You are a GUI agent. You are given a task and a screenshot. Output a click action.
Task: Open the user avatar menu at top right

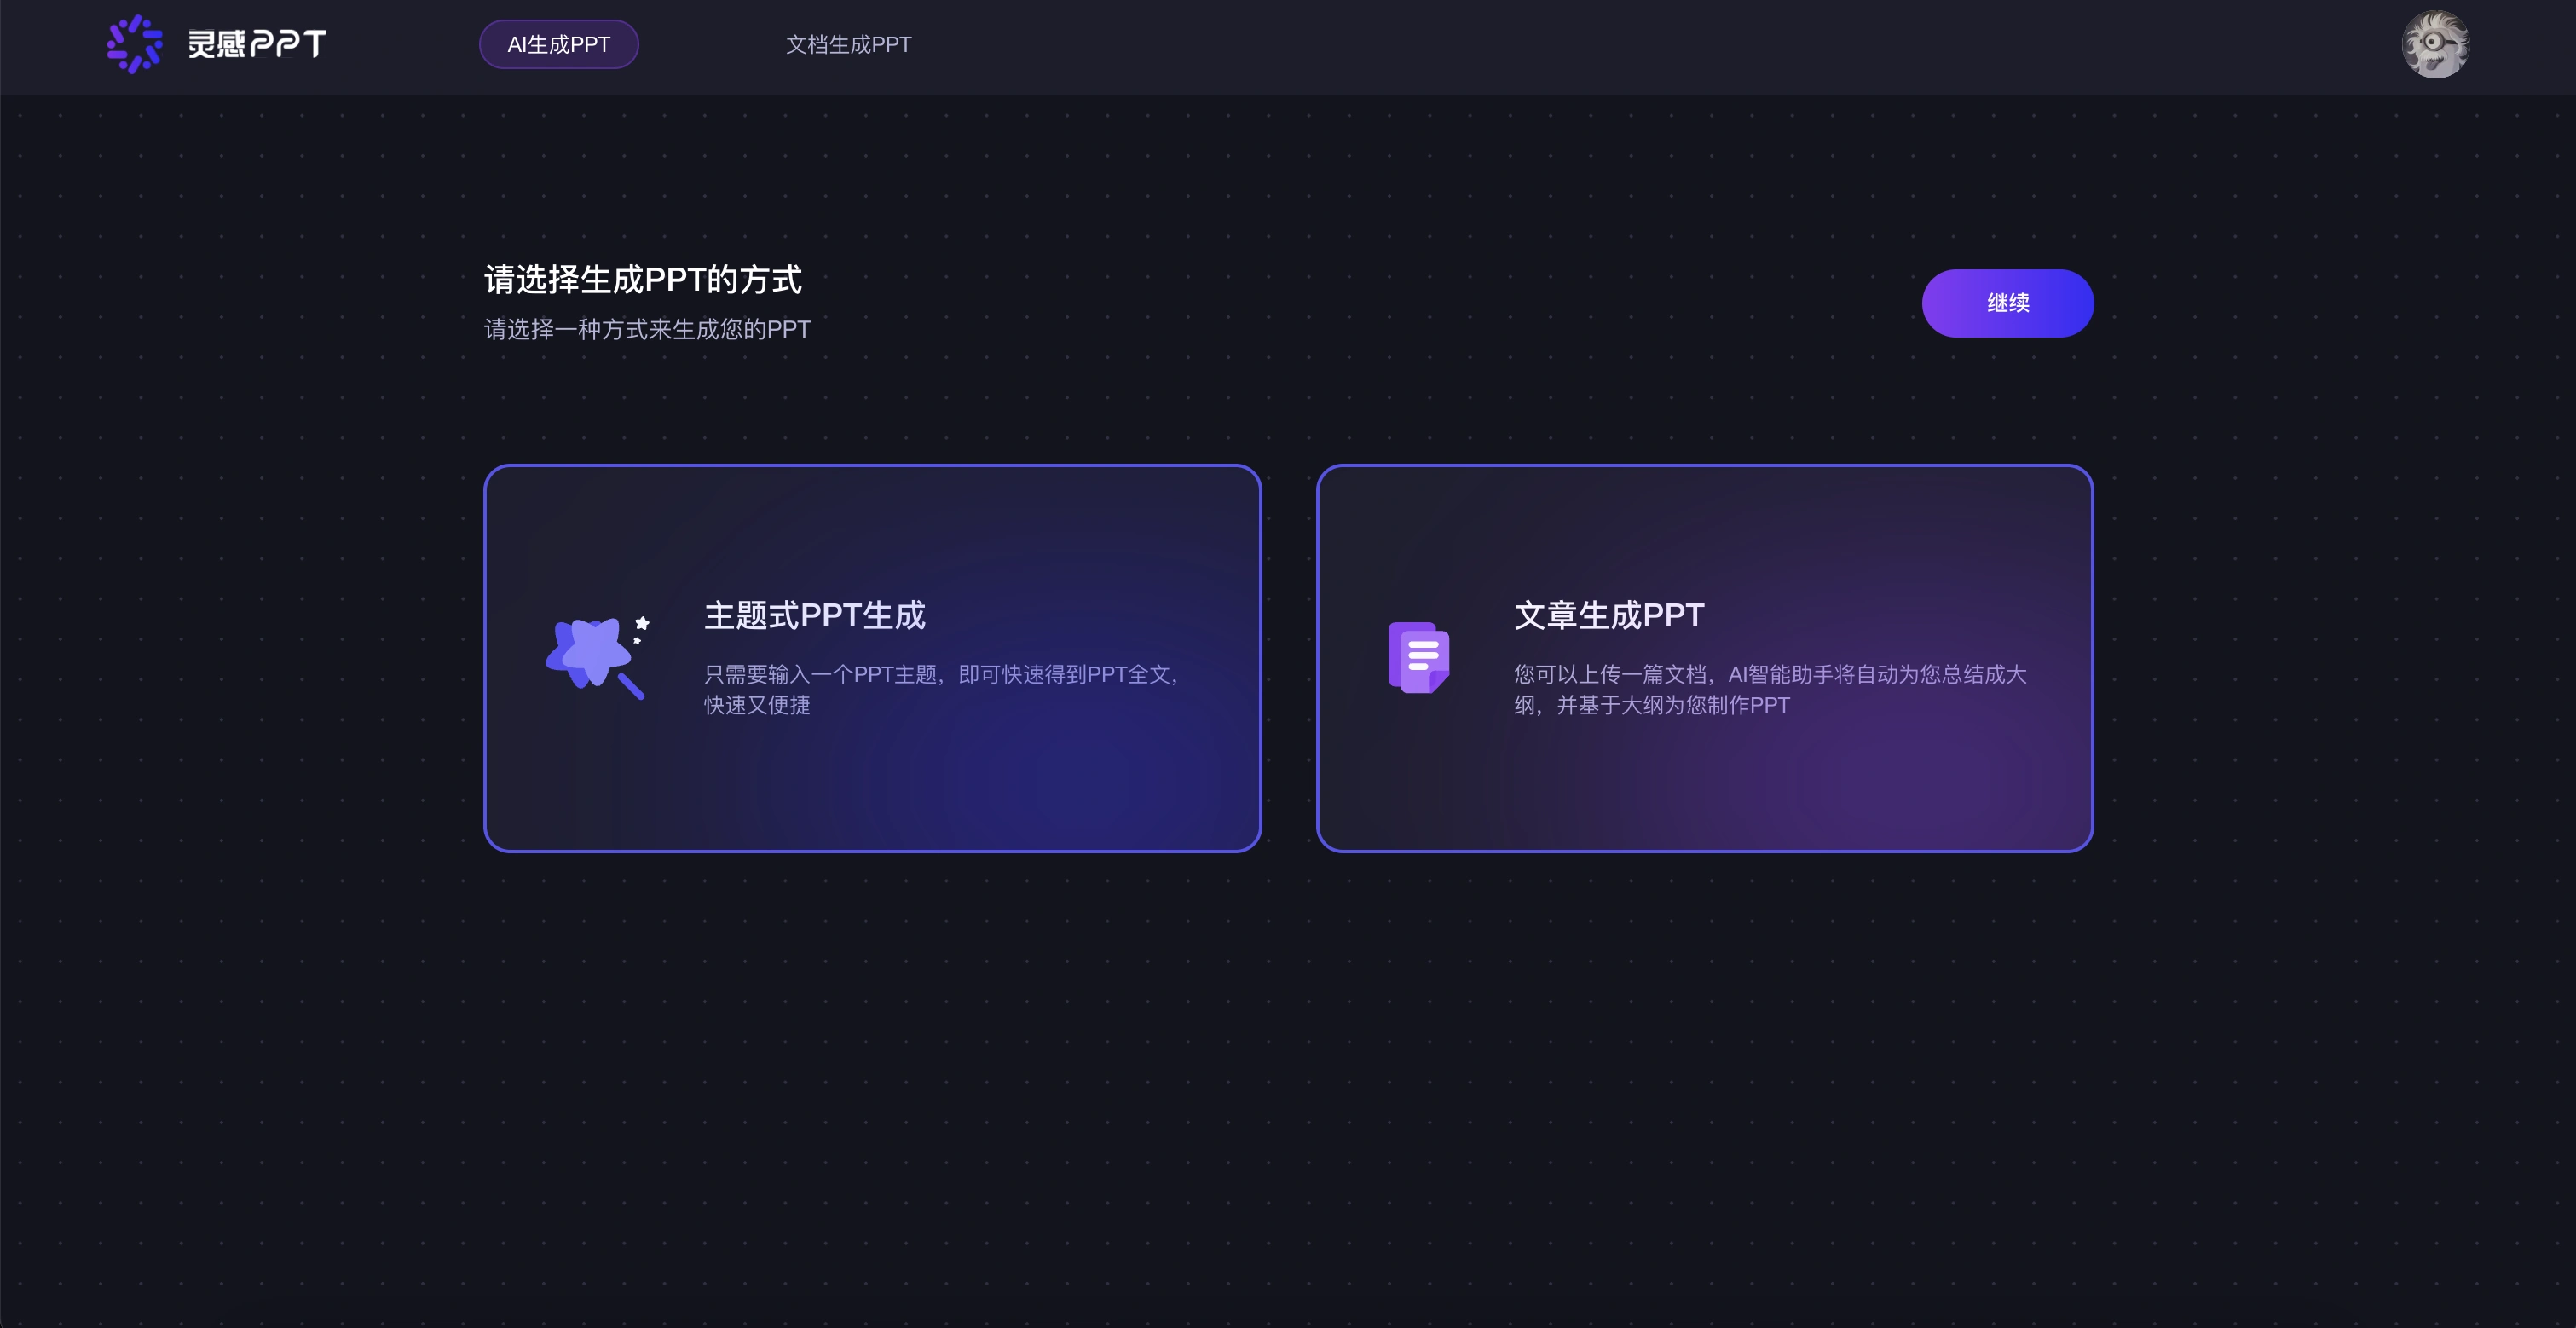click(2436, 44)
